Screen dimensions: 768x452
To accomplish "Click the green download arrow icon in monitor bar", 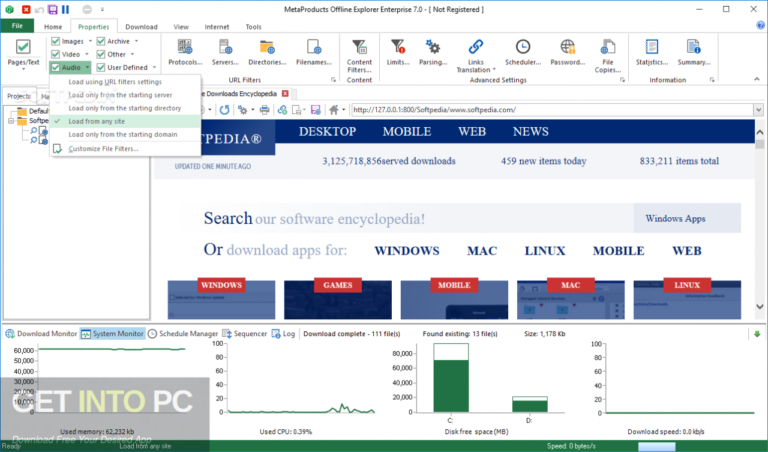I will pyautogui.click(x=757, y=334).
